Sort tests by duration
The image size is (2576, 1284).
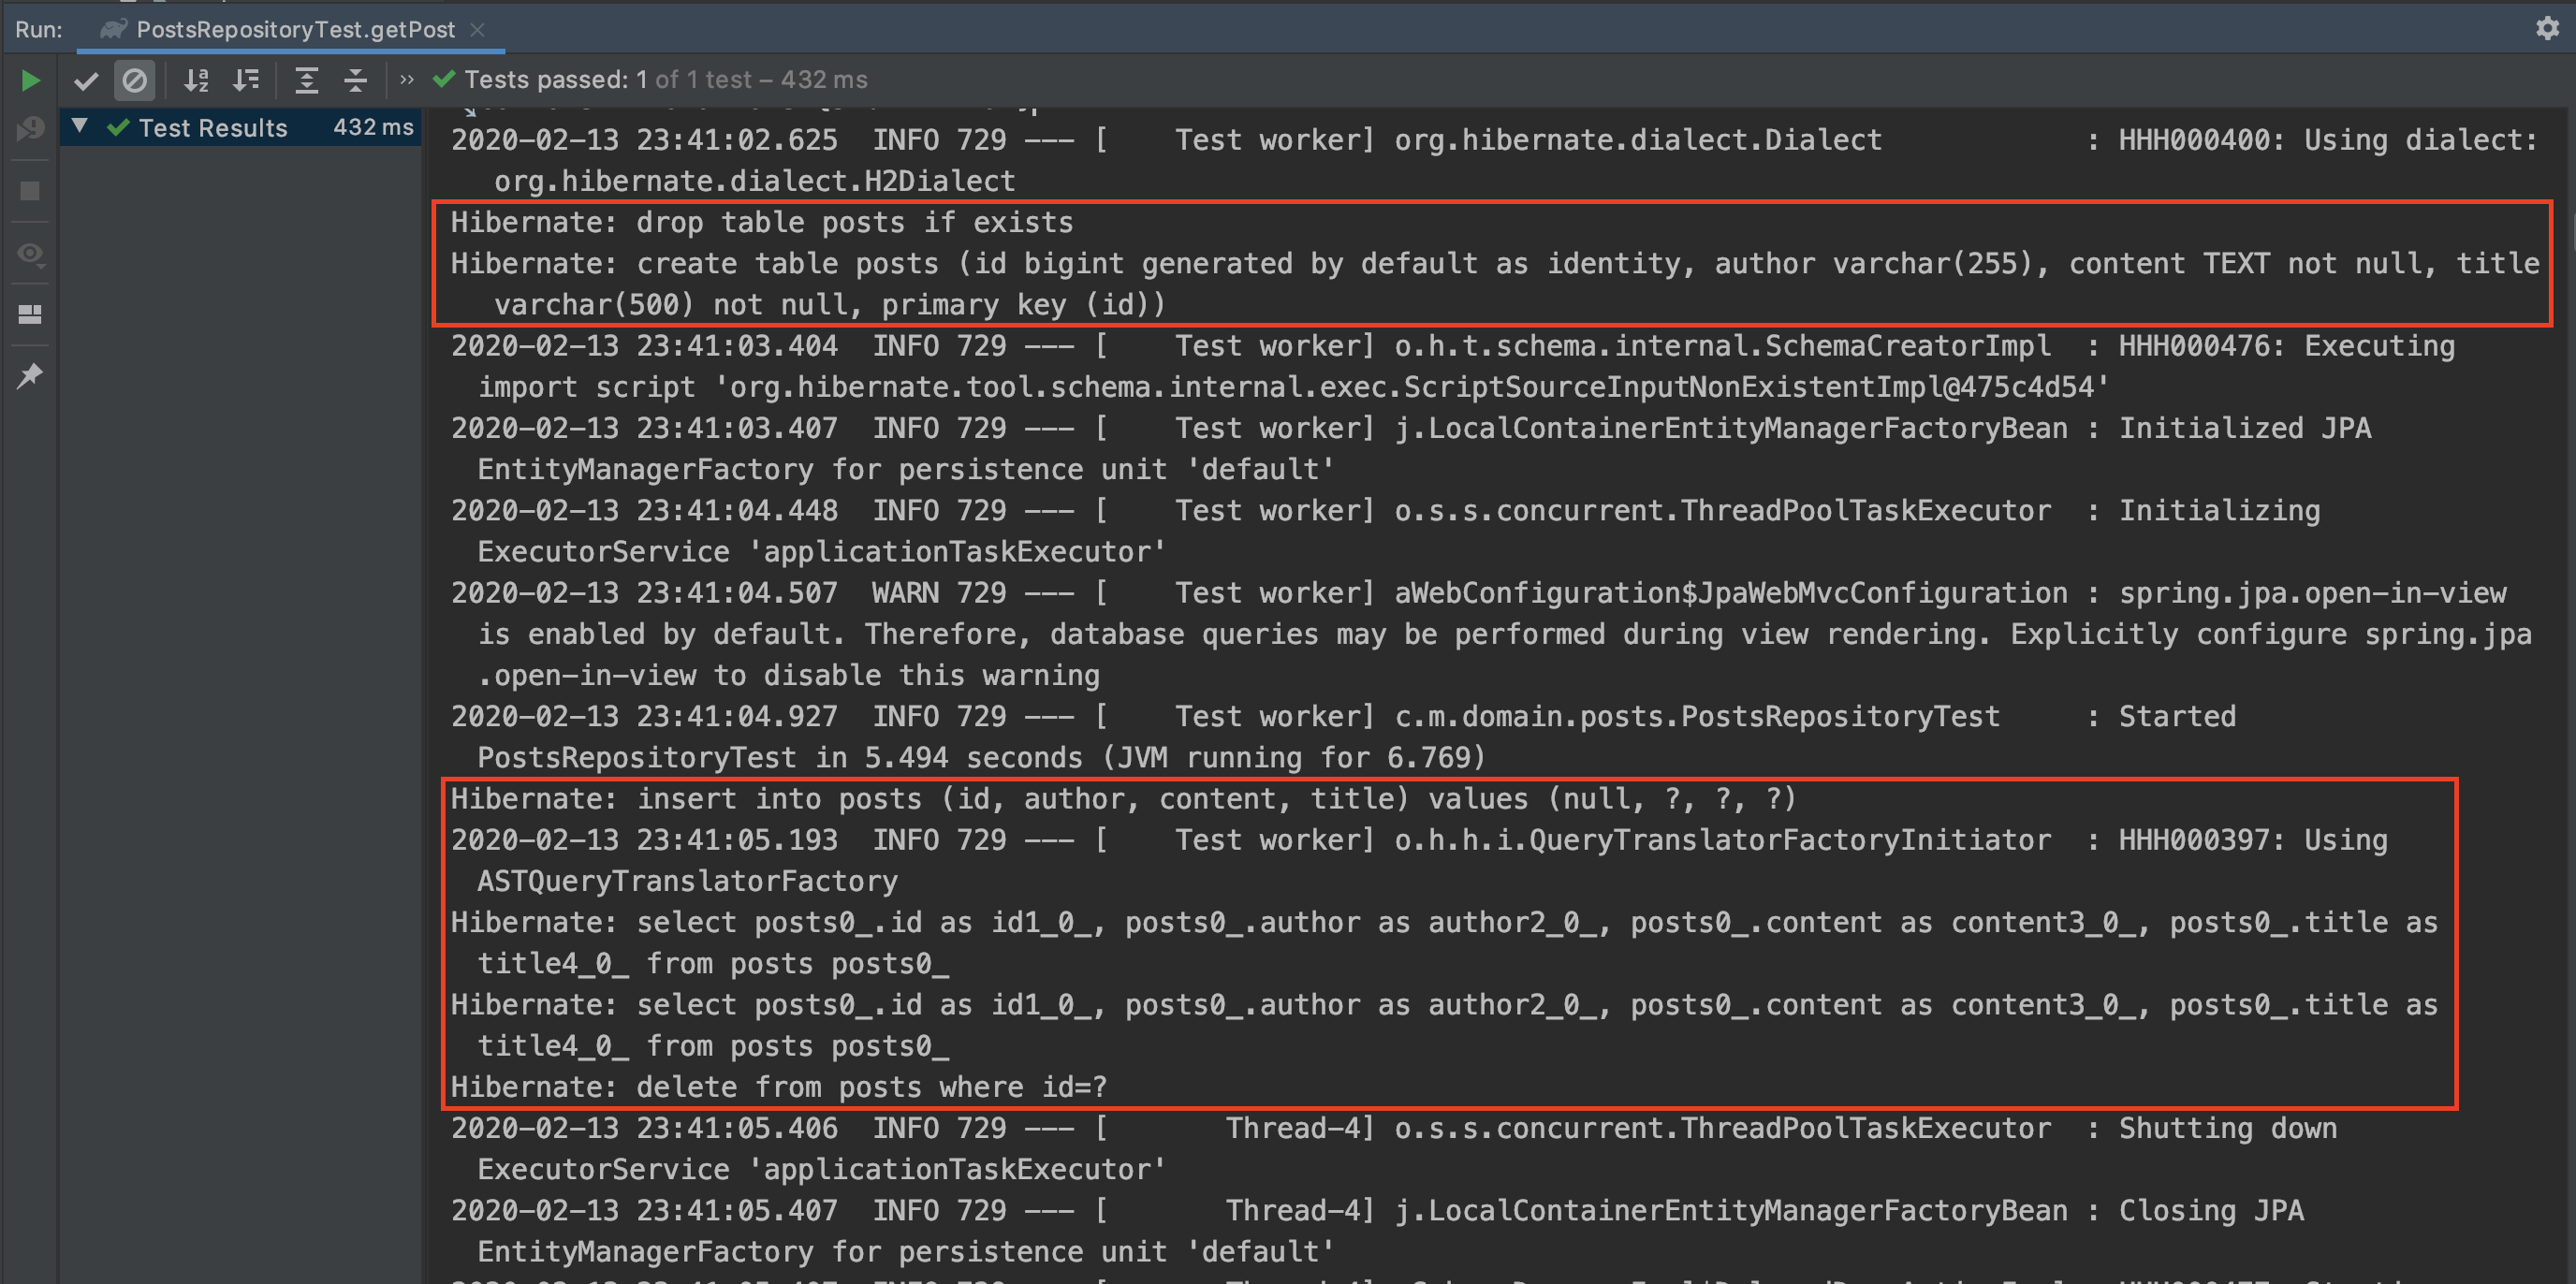(x=246, y=80)
